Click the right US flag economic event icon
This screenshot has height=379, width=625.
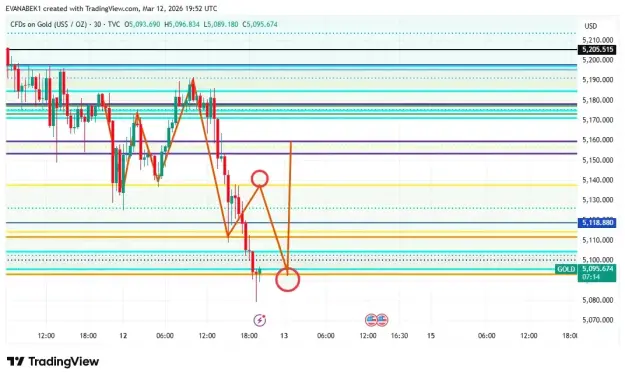tap(382, 320)
